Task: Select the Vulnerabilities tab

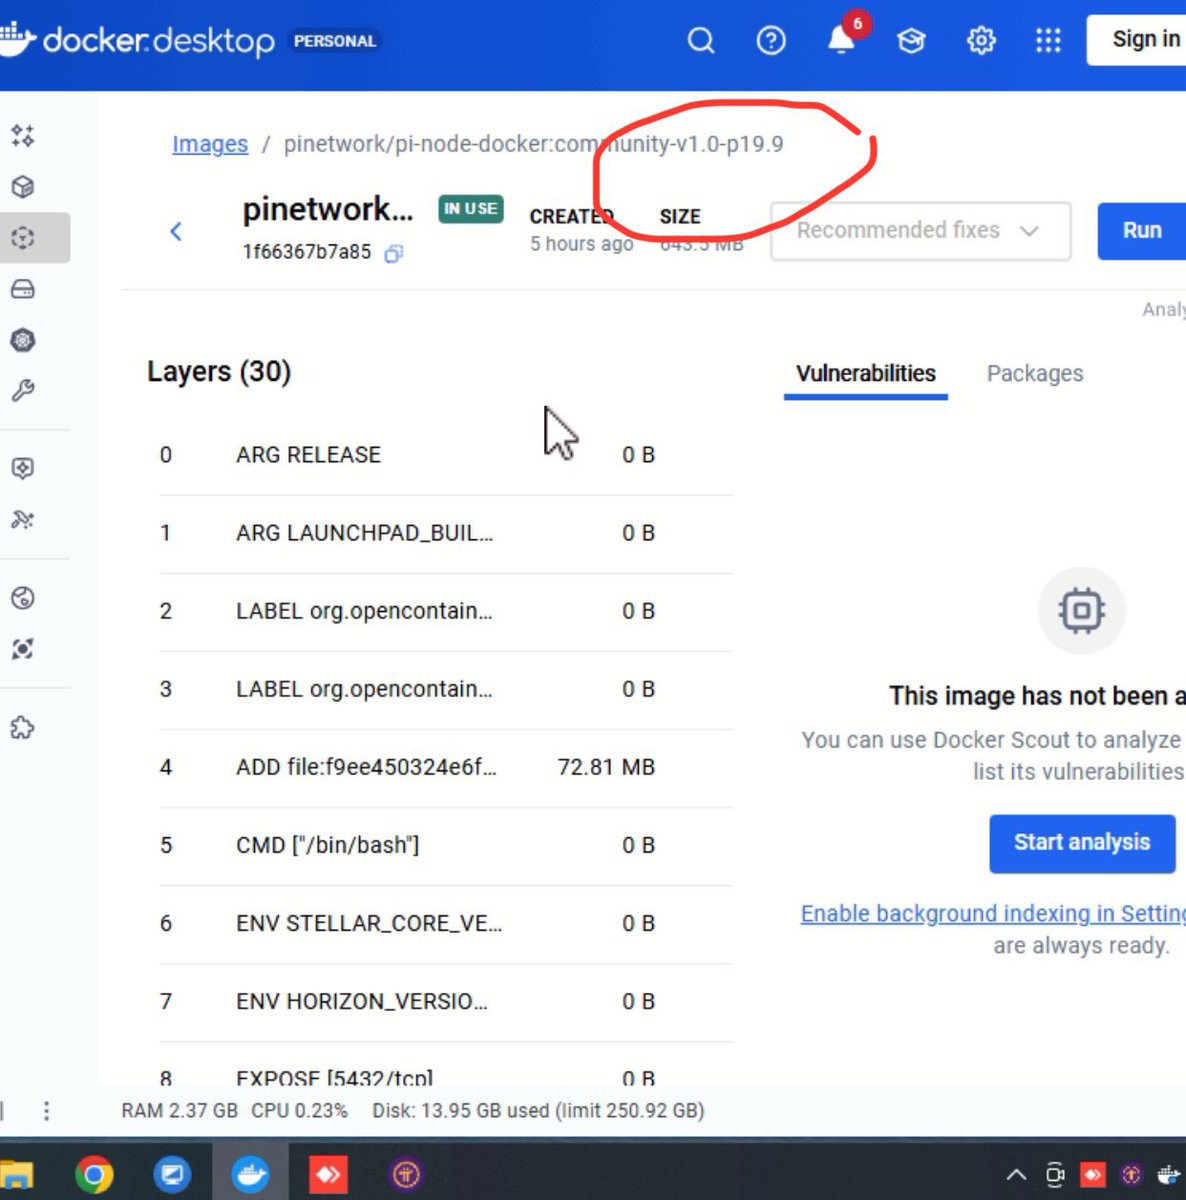Action: click(865, 373)
